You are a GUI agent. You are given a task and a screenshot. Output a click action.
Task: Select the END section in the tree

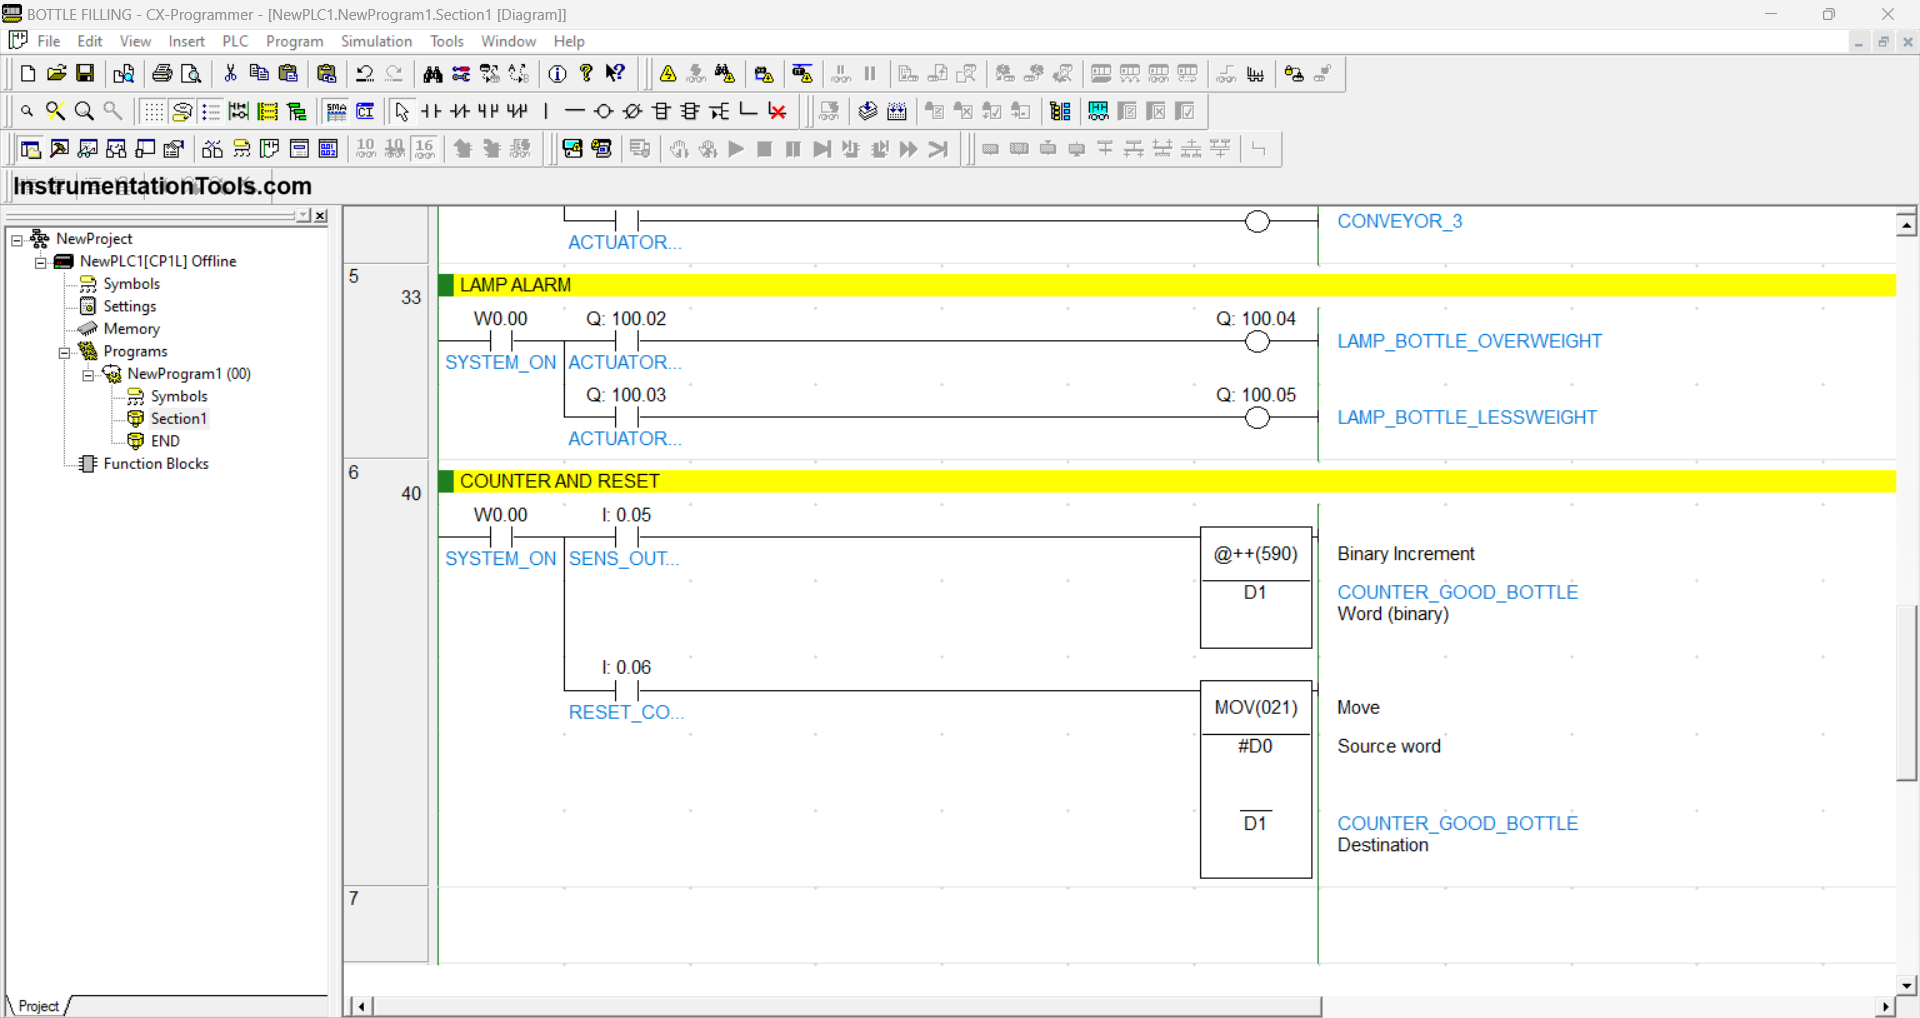[x=165, y=441]
